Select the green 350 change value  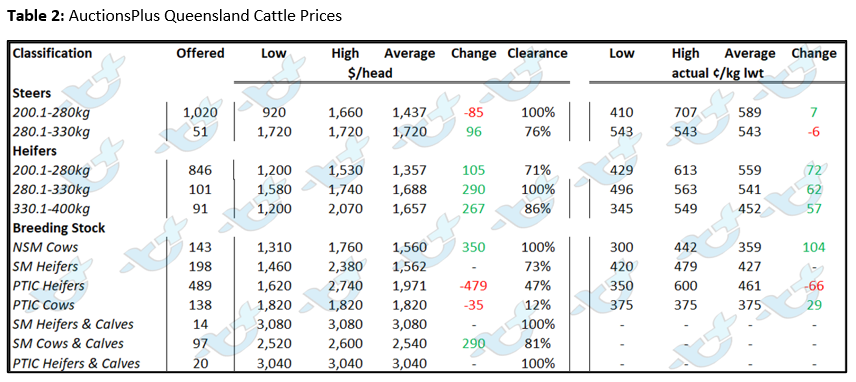473,247
